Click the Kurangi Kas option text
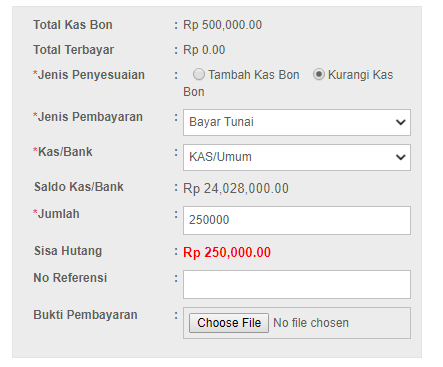443x367 pixels. (360, 75)
